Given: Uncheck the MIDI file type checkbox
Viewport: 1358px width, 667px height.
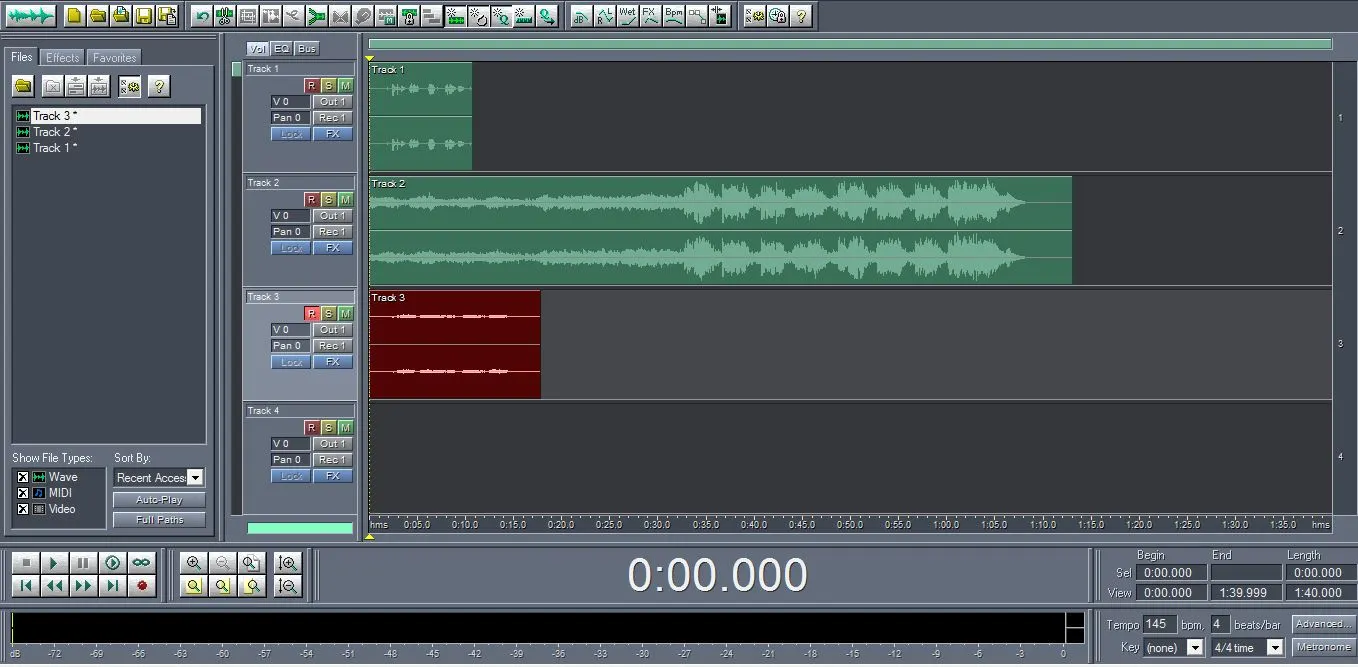Looking at the screenshot, I should pyautogui.click(x=23, y=493).
